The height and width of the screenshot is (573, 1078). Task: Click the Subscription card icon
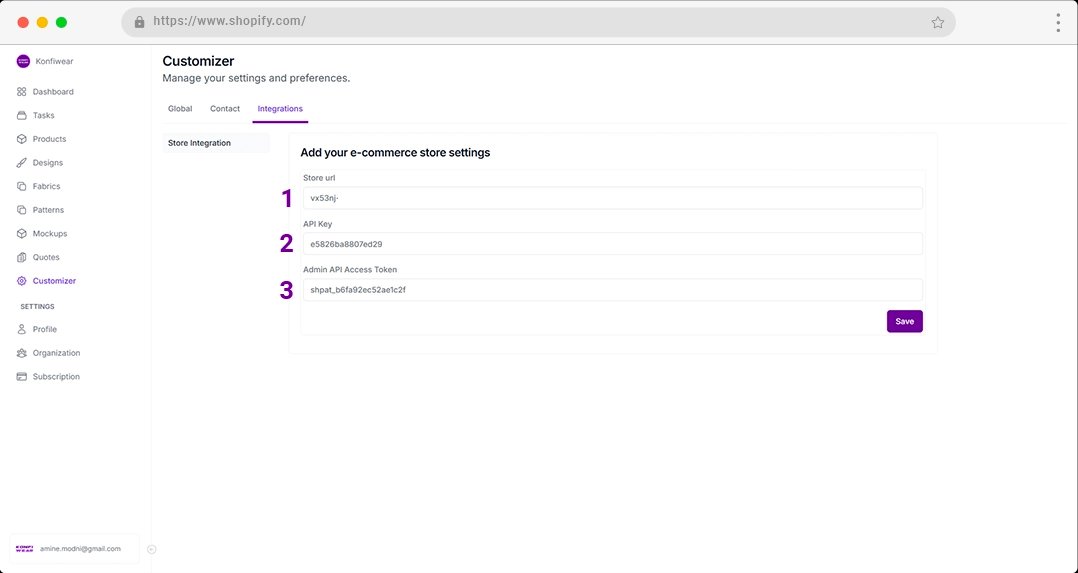point(22,377)
